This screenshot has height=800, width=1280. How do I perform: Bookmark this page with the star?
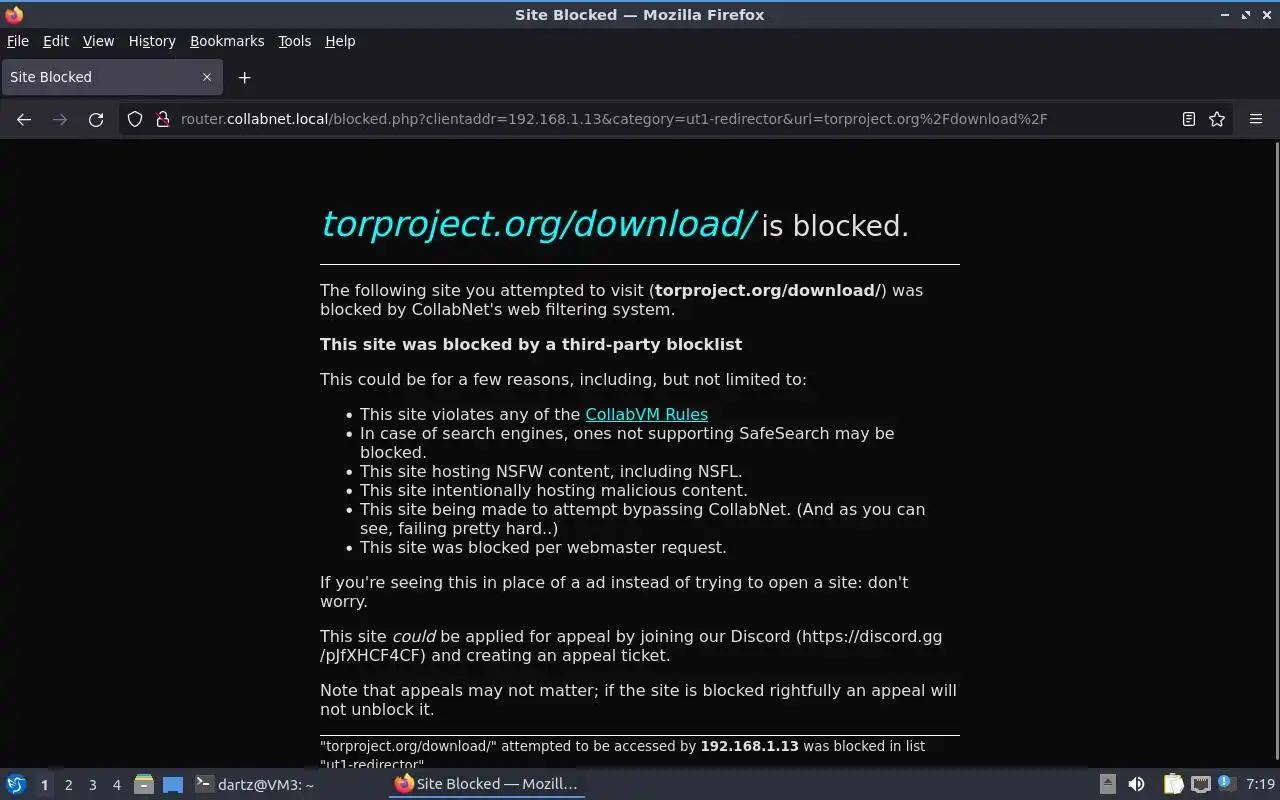(x=1217, y=119)
